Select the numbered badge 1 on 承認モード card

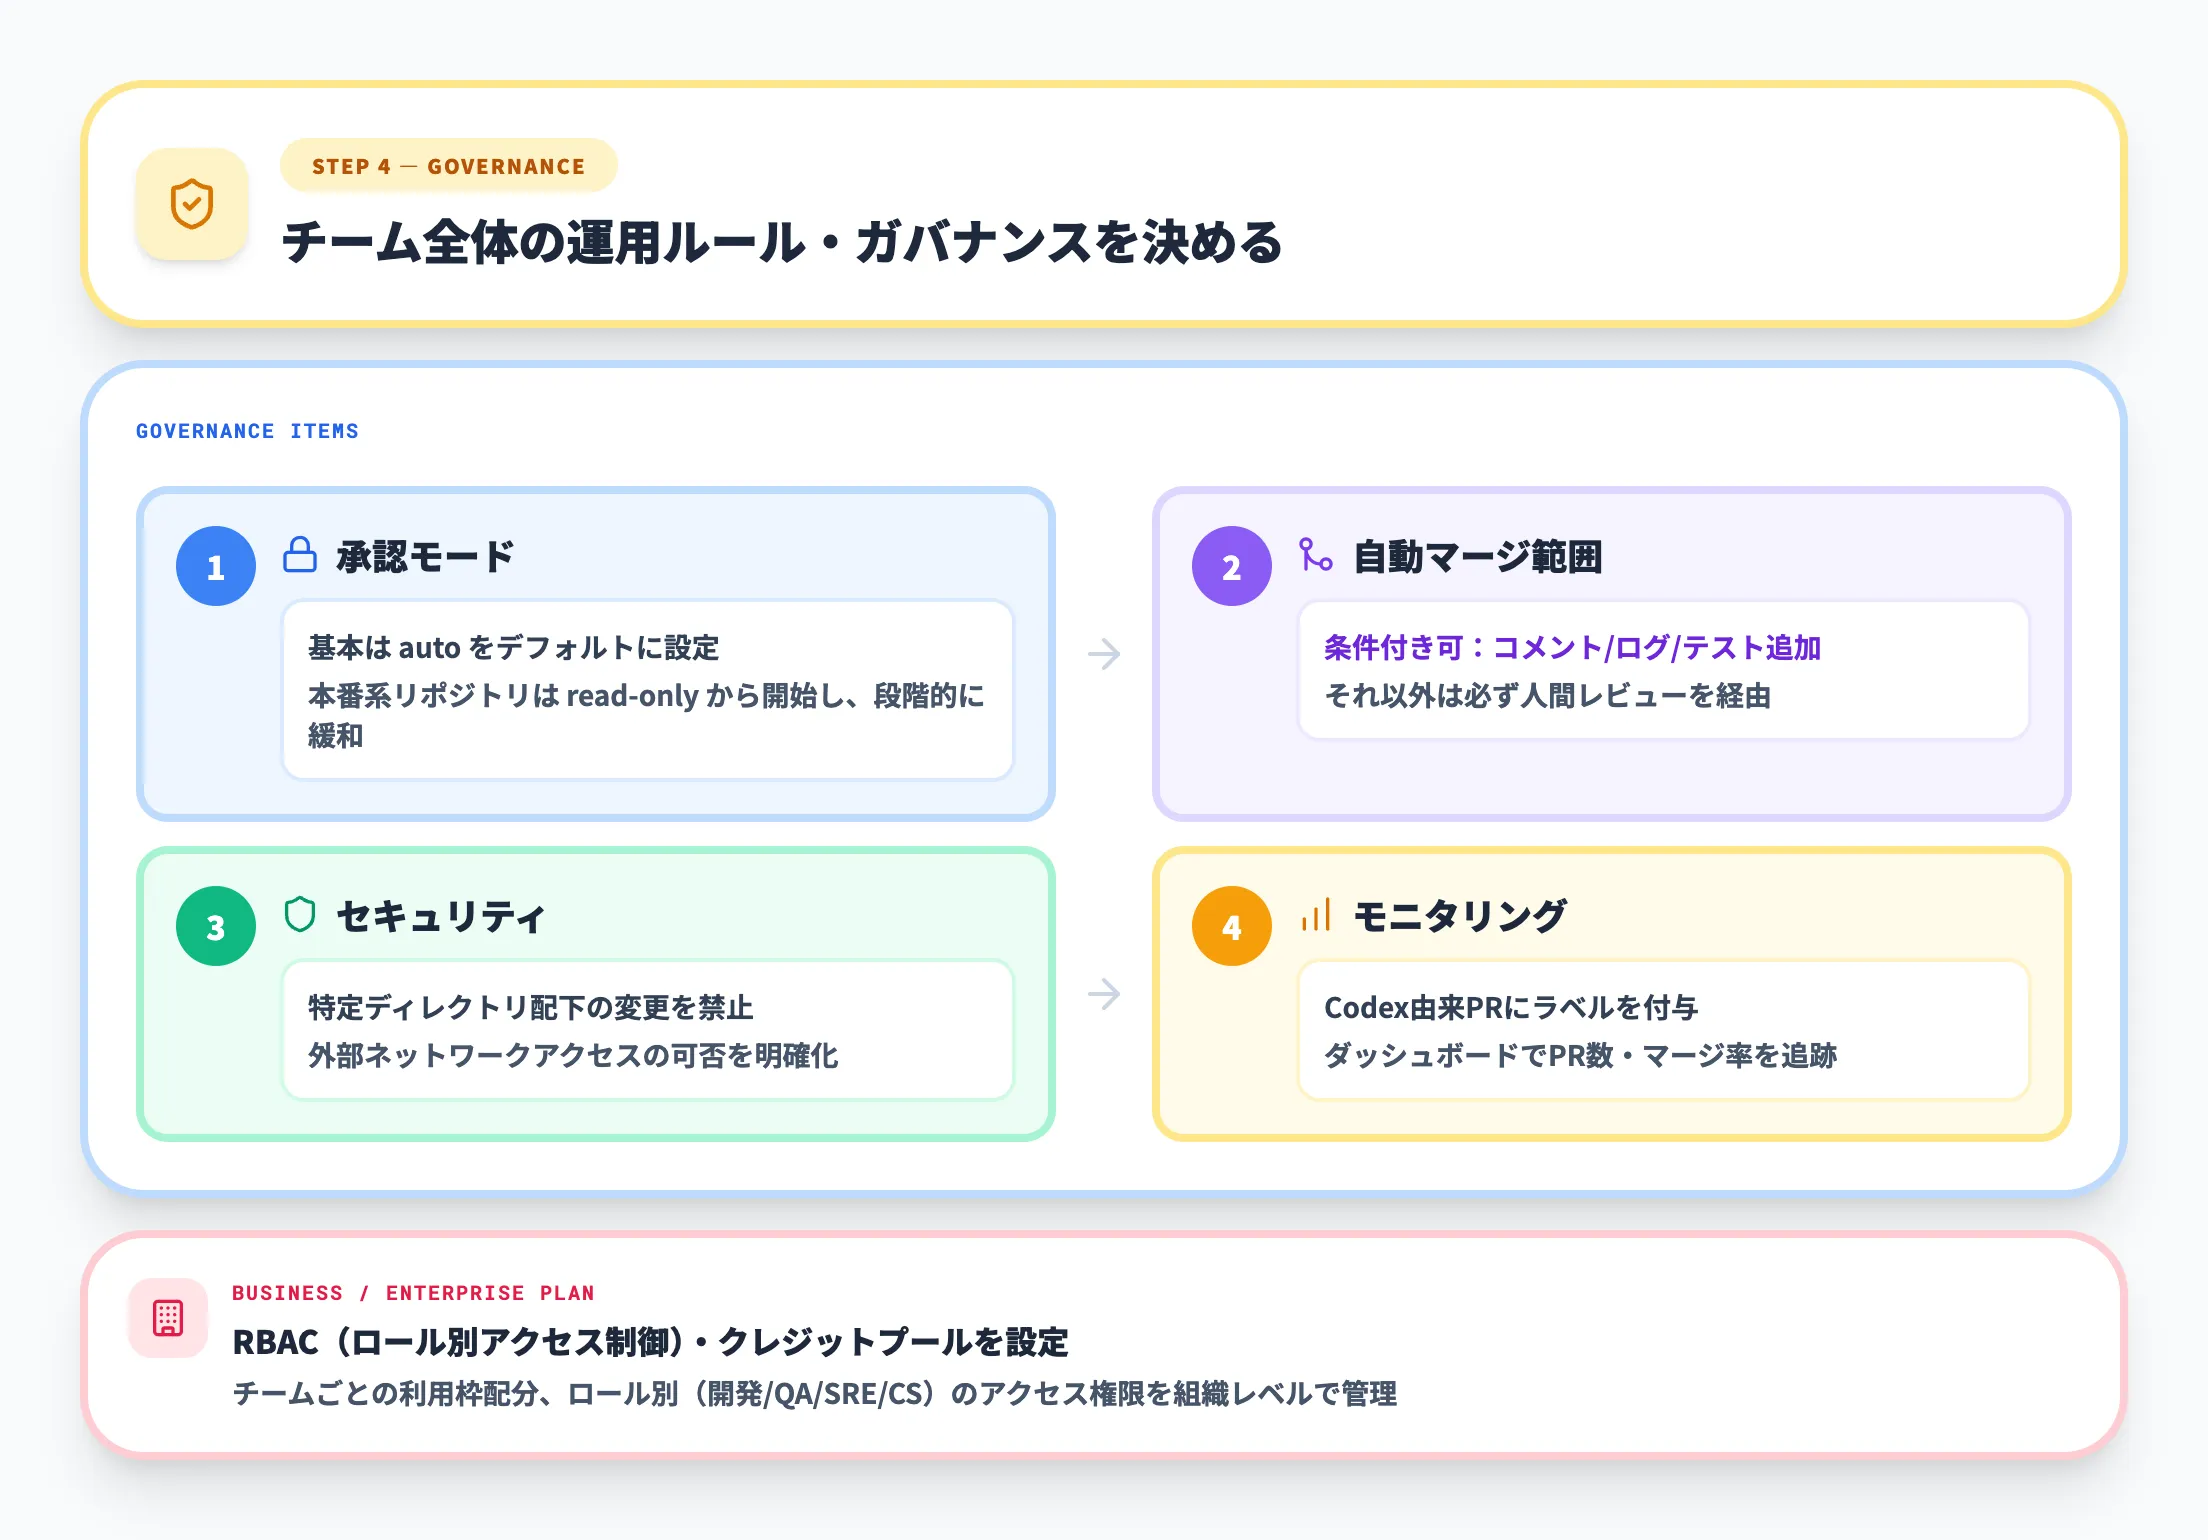(214, 565)
